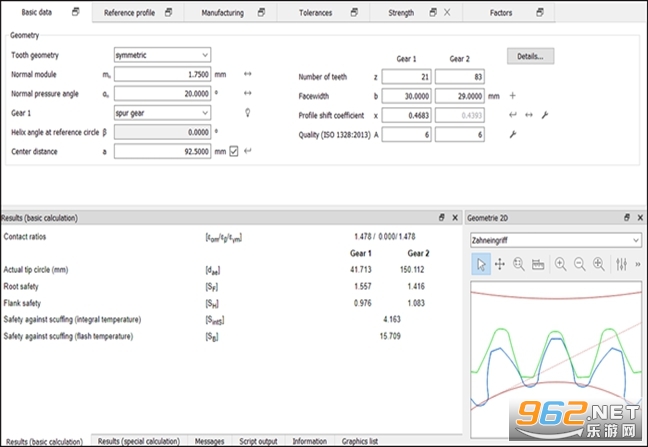Viewport: 648px width, 447px height.
Task: Open the Zahneingriff dropdown in Geometrie 2D
Action: [556, 240]
